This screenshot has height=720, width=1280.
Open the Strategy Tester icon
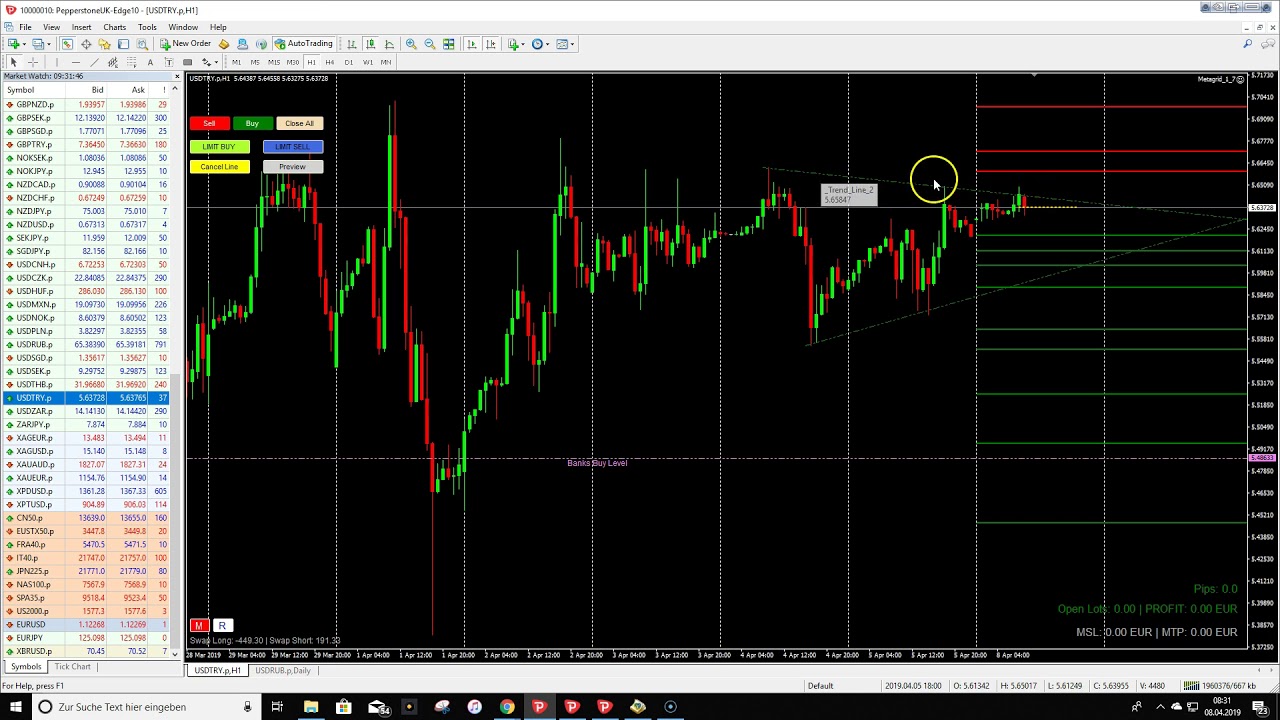coord(142,44)
